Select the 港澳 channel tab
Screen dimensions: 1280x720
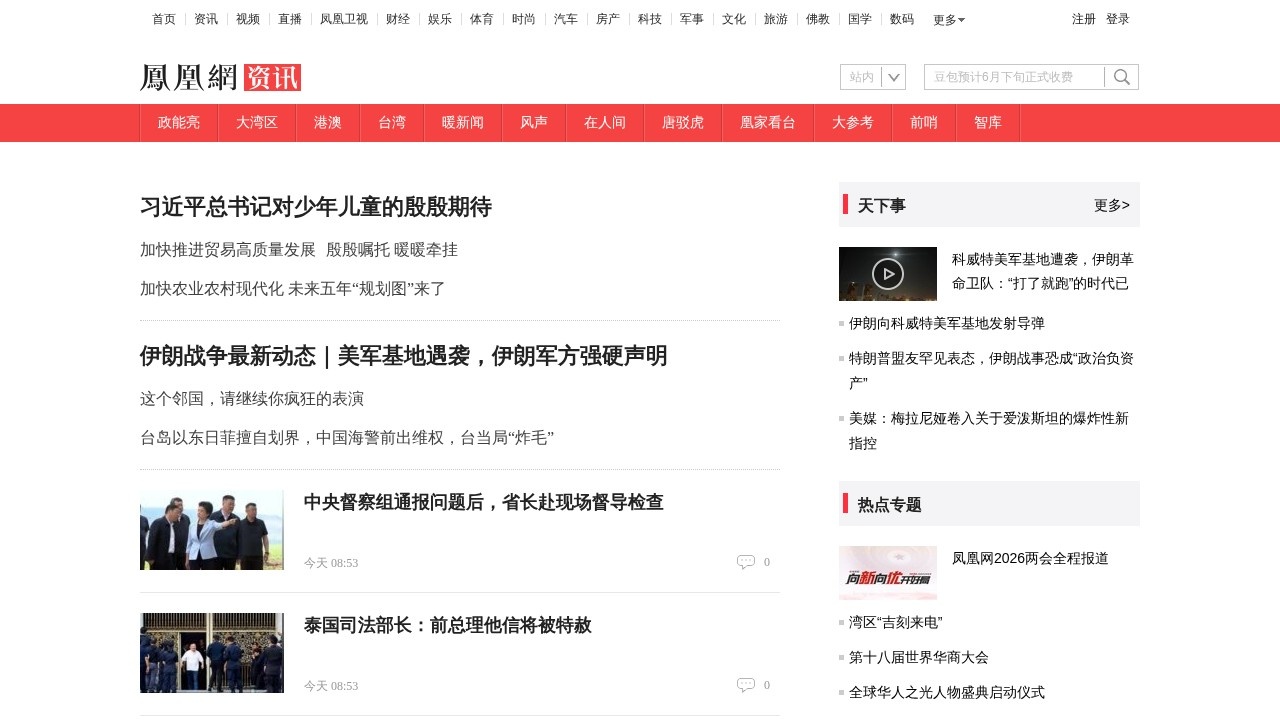pos(328,123)
